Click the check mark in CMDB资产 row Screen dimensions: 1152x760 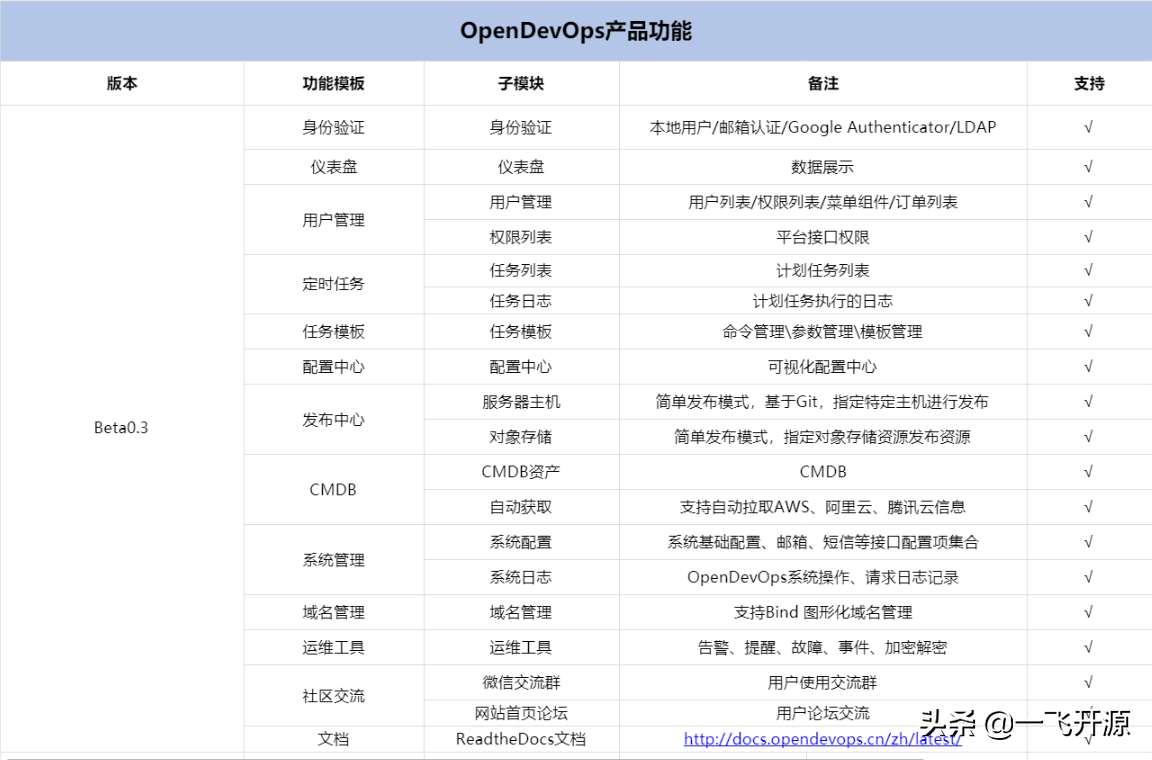tap(1089, 471)
